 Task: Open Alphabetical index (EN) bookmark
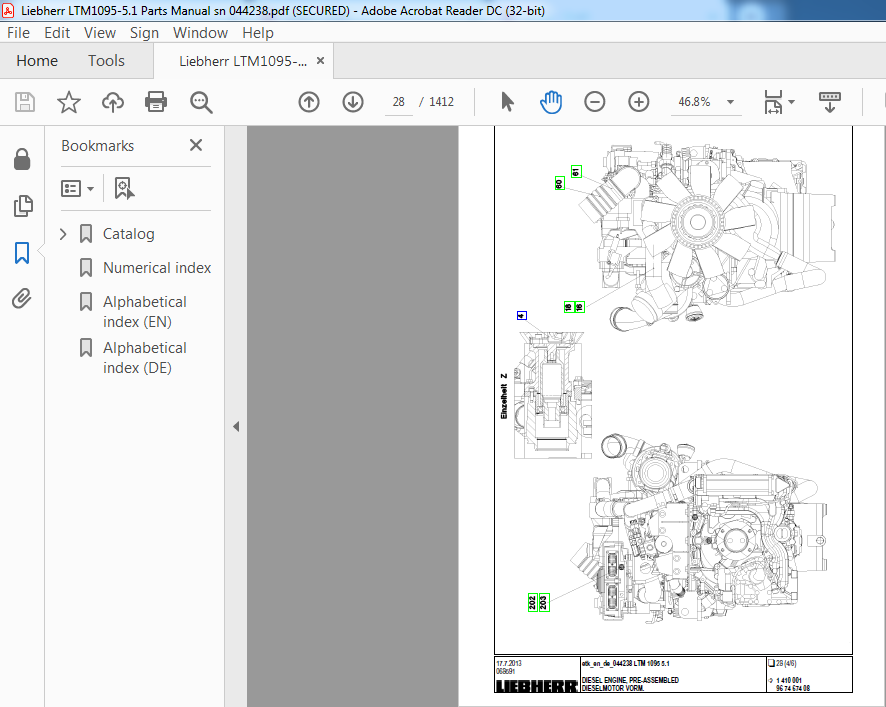tap(145, 312)
